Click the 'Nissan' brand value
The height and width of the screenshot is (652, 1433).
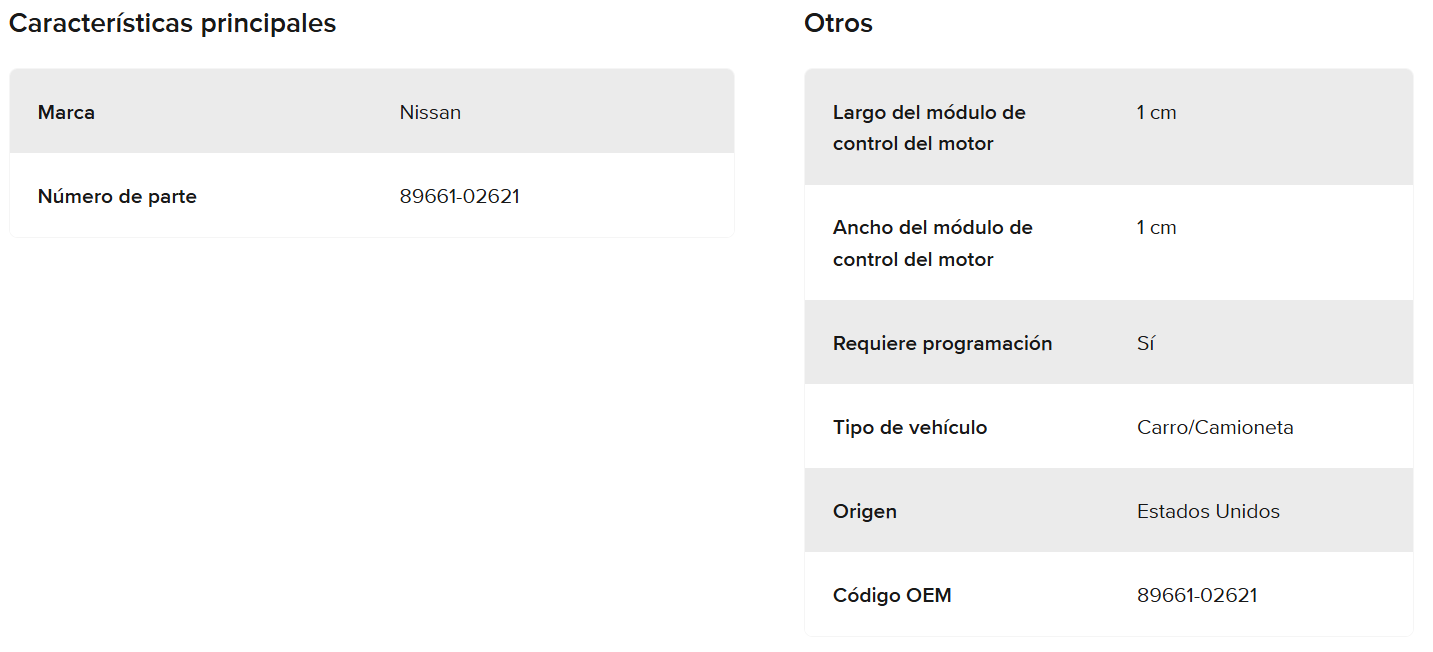coord(430,112)
